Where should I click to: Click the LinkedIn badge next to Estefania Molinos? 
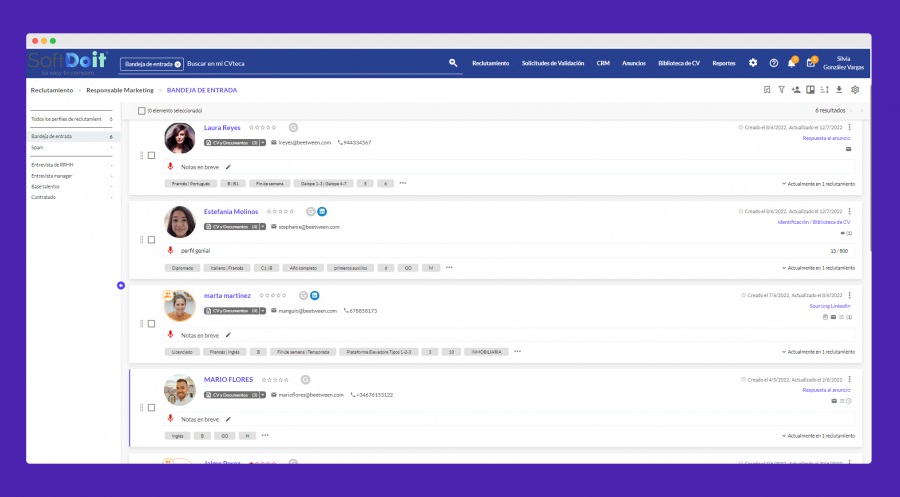[323, 212]
